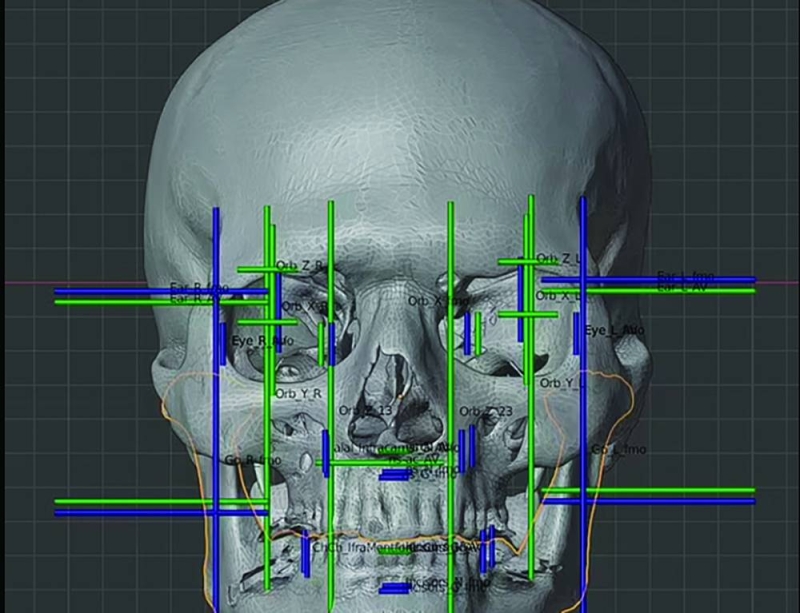The image size is (800, 613).
Task: Select the Orb_Z_23 landmark label
Action: pos(486,412)
